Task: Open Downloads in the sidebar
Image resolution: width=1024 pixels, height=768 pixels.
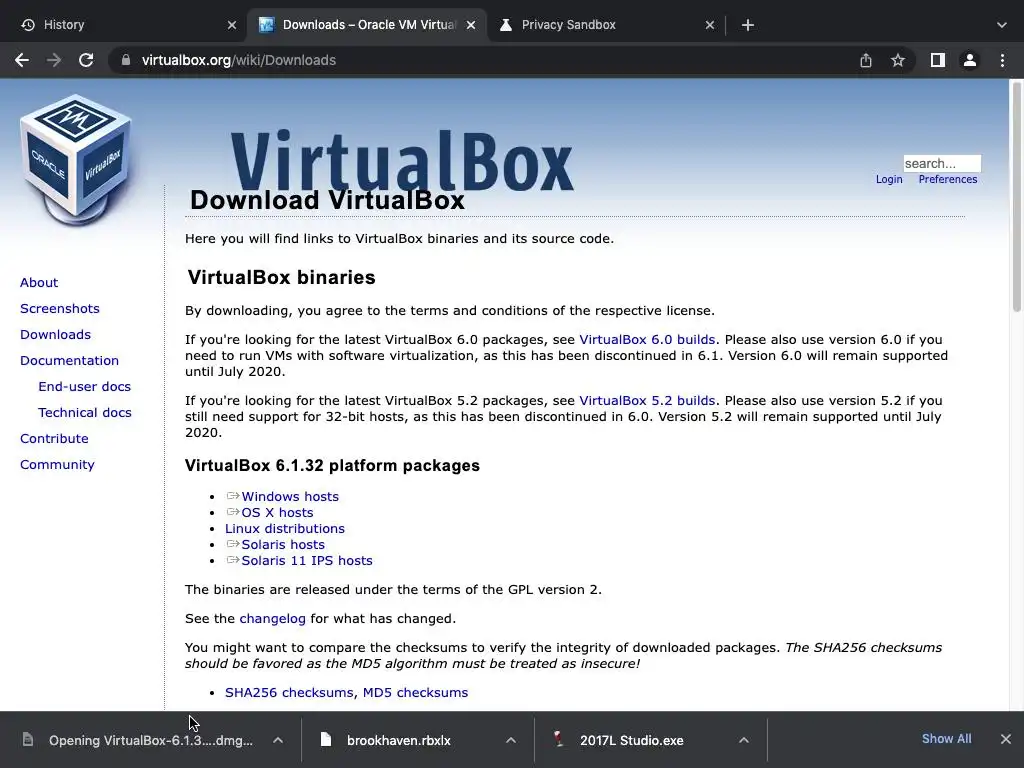Action: [x=55, y=335]
